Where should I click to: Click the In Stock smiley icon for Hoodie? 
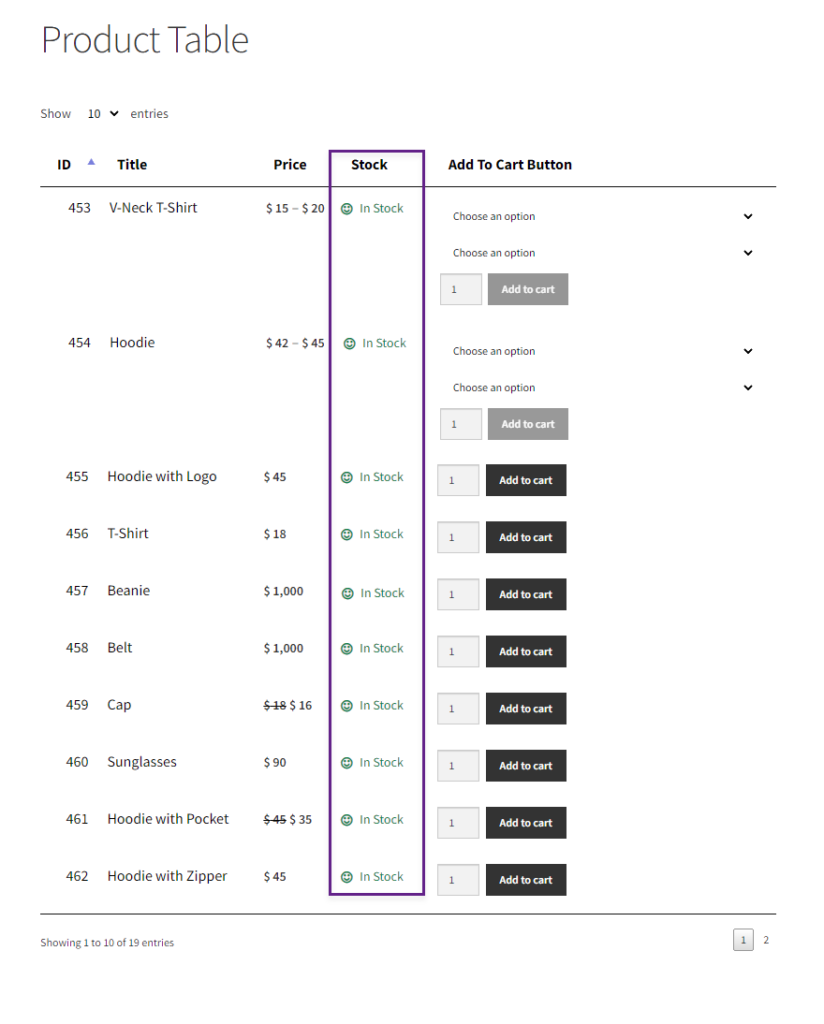pos(349,344)
